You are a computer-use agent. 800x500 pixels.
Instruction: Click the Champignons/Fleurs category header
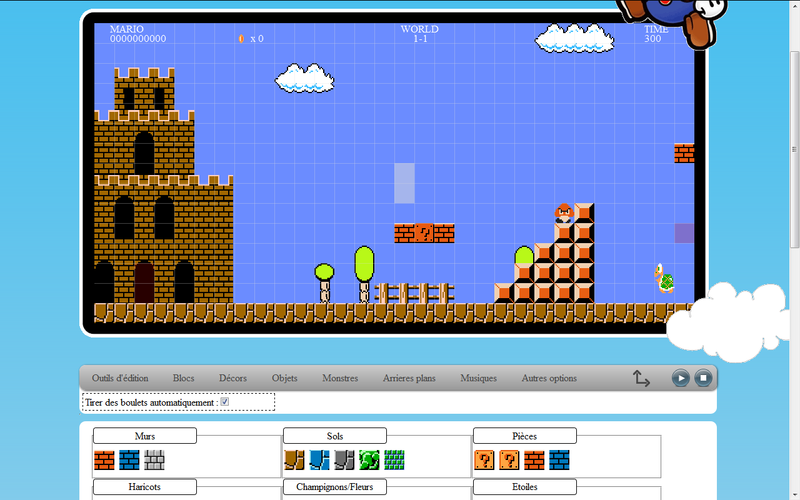coord(335,487)
